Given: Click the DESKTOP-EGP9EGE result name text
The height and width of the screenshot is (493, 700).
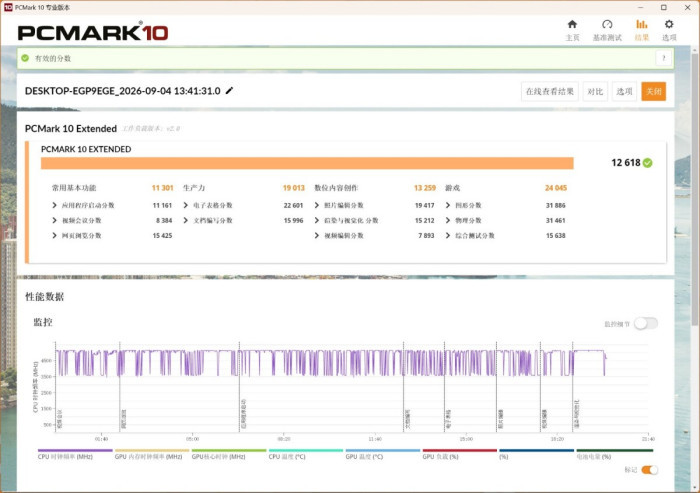Looking at the screenshot, I should 123,91.
